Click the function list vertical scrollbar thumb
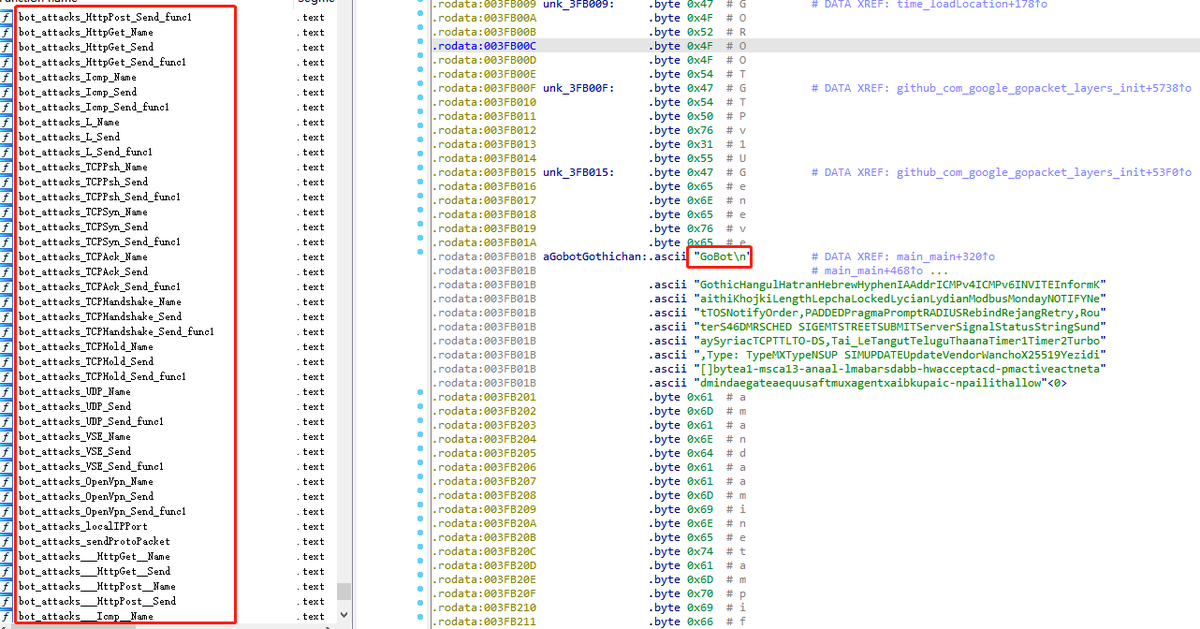 tap(344, 591)
